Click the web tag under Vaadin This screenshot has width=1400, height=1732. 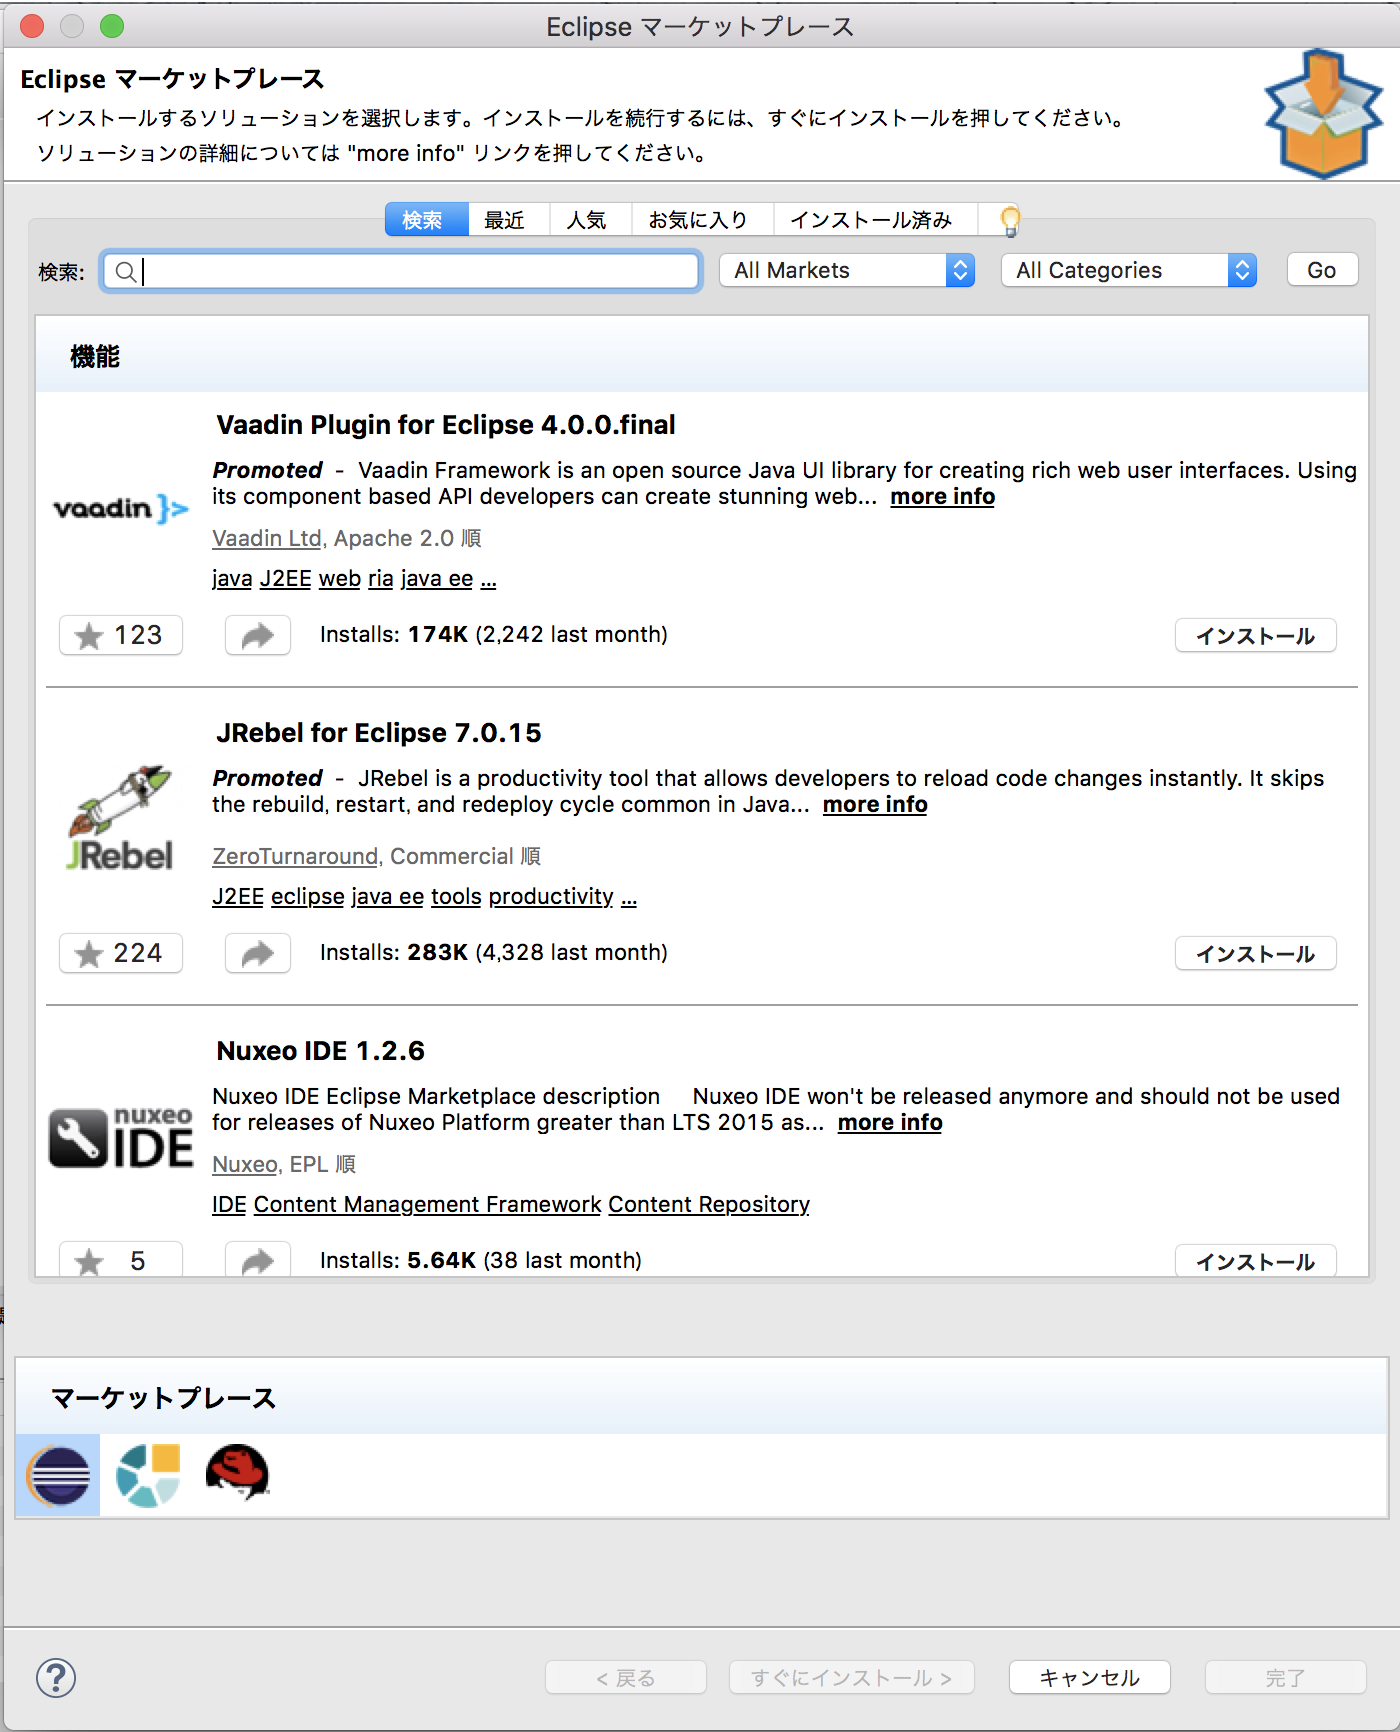[x=340, y=579]
